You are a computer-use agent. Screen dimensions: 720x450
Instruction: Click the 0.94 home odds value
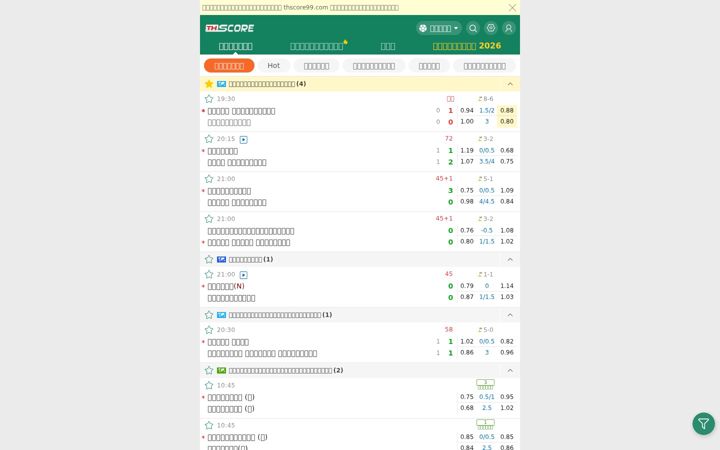coord(467,110)
